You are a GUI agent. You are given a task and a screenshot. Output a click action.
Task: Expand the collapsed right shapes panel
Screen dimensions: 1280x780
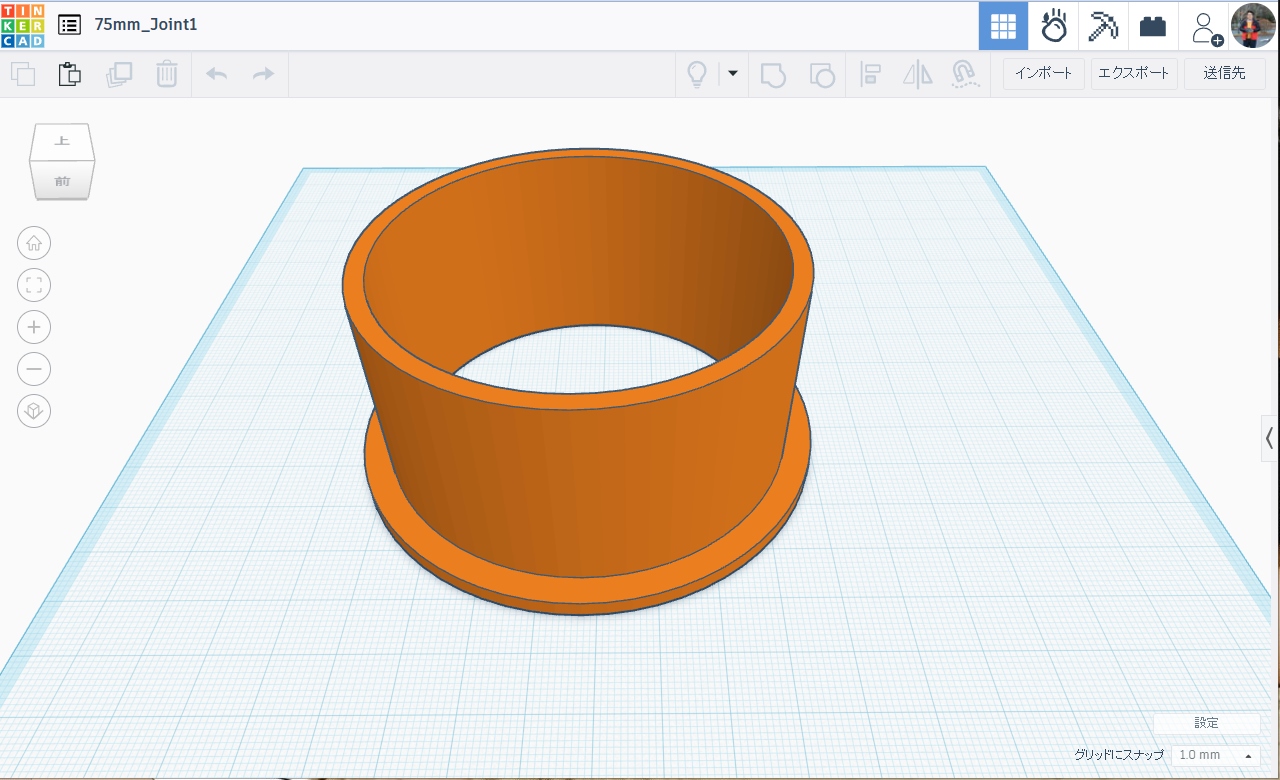(1269, 438)
